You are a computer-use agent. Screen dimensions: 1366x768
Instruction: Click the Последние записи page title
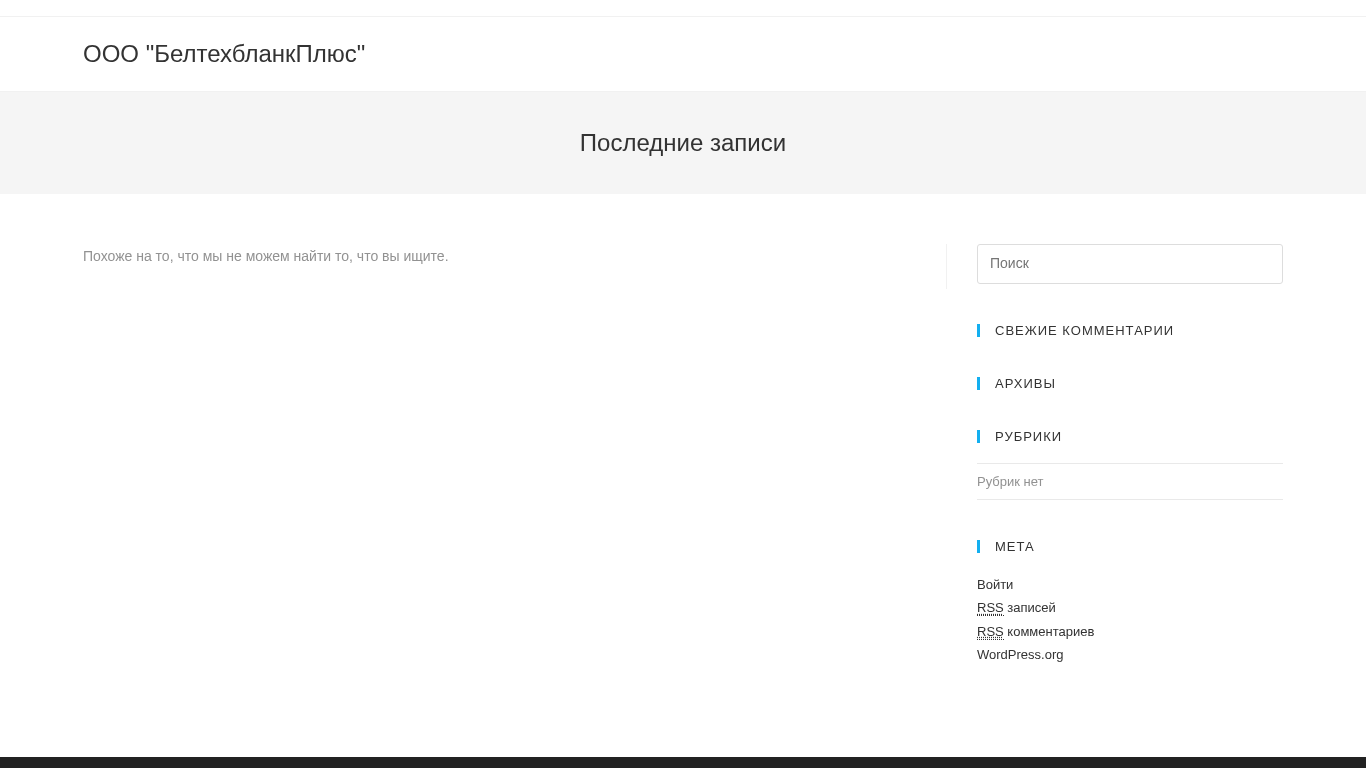(683, 143)
